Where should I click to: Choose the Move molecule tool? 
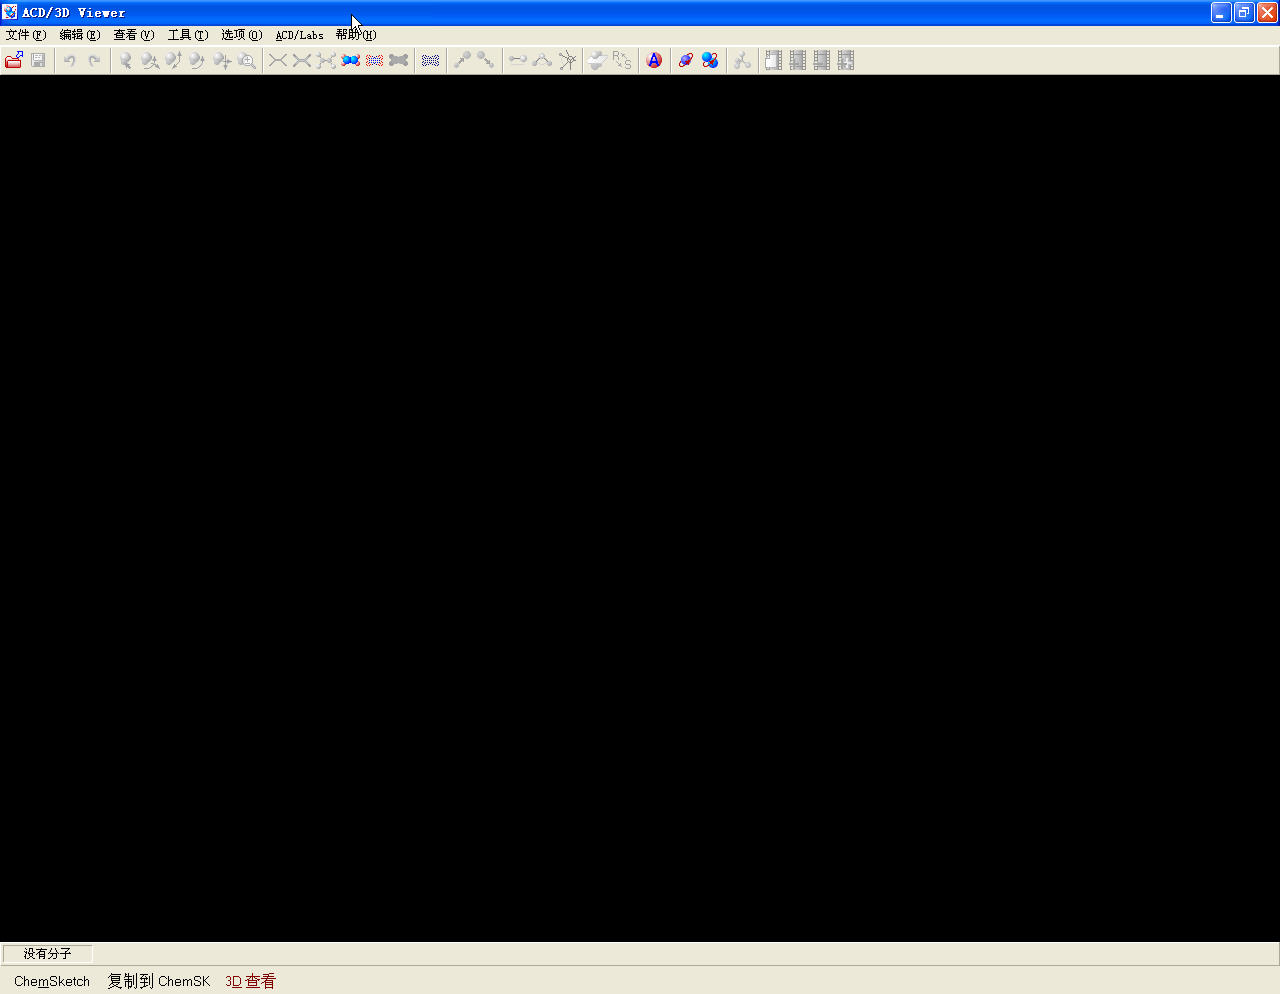(x=222, y=60)
